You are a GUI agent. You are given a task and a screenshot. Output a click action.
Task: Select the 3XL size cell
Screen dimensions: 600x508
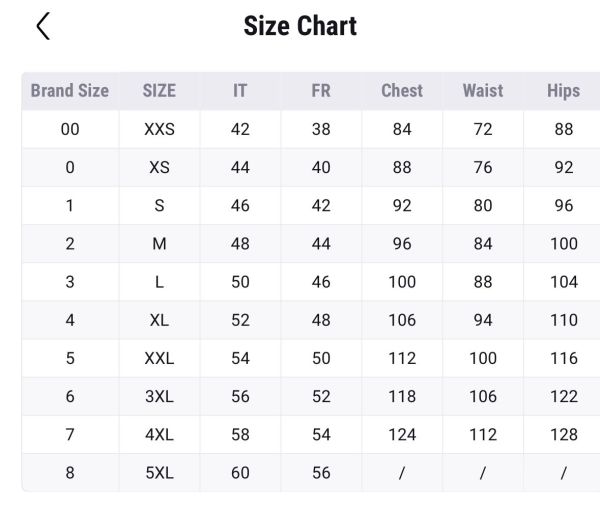pyautogui.click(x=159, y=396)
